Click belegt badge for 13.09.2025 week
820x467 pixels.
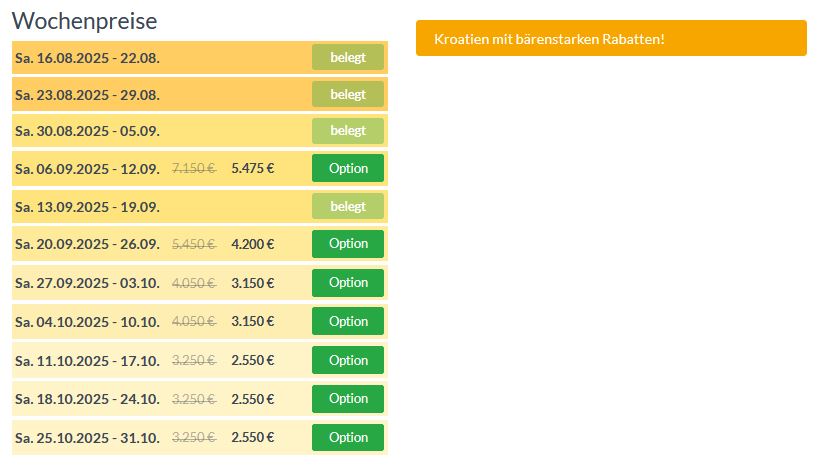pos(348,207)
